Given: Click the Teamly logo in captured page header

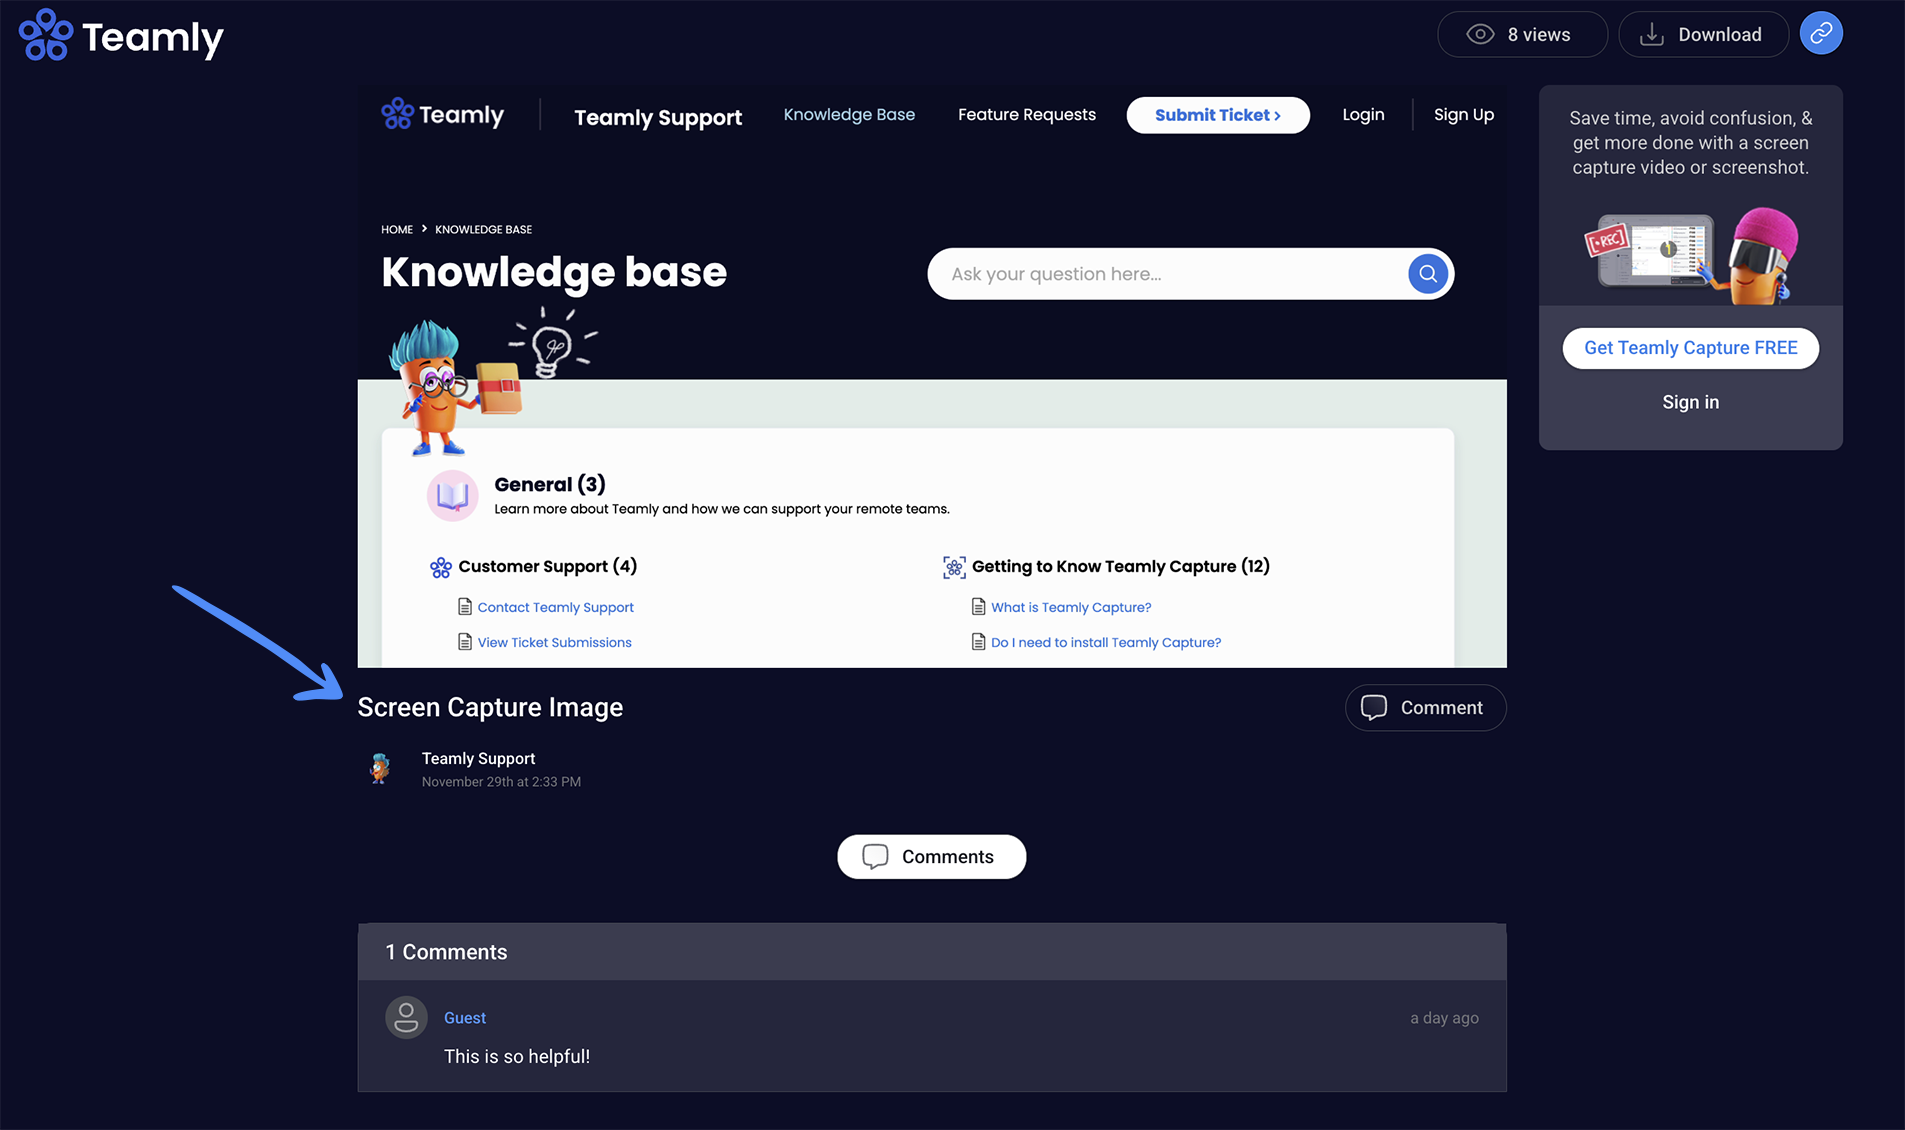Looking at the screenshot, I should click(x=442, y=114).
